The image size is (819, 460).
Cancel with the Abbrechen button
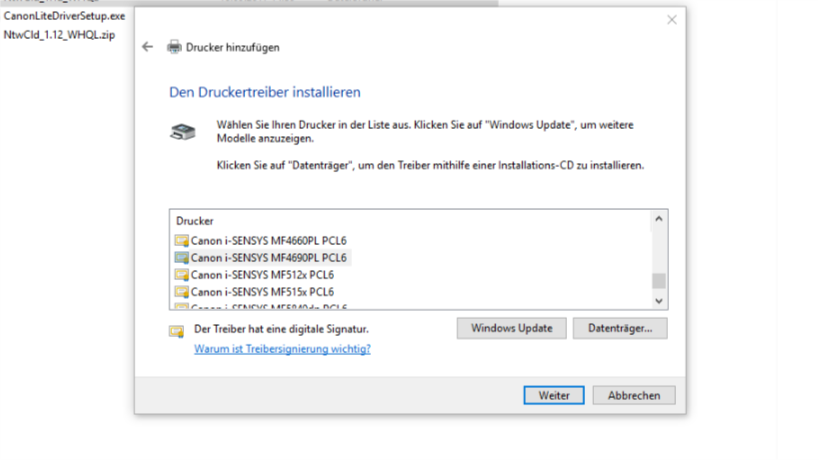point(634,395)
